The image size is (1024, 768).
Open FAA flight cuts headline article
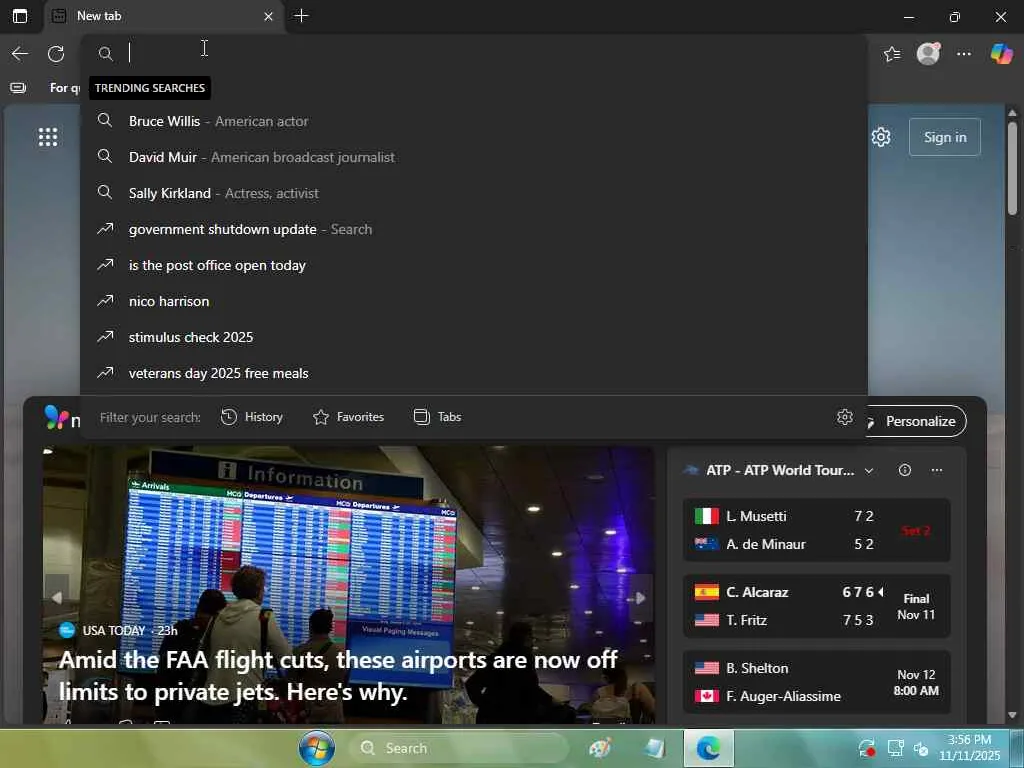[x=338, y=675]
